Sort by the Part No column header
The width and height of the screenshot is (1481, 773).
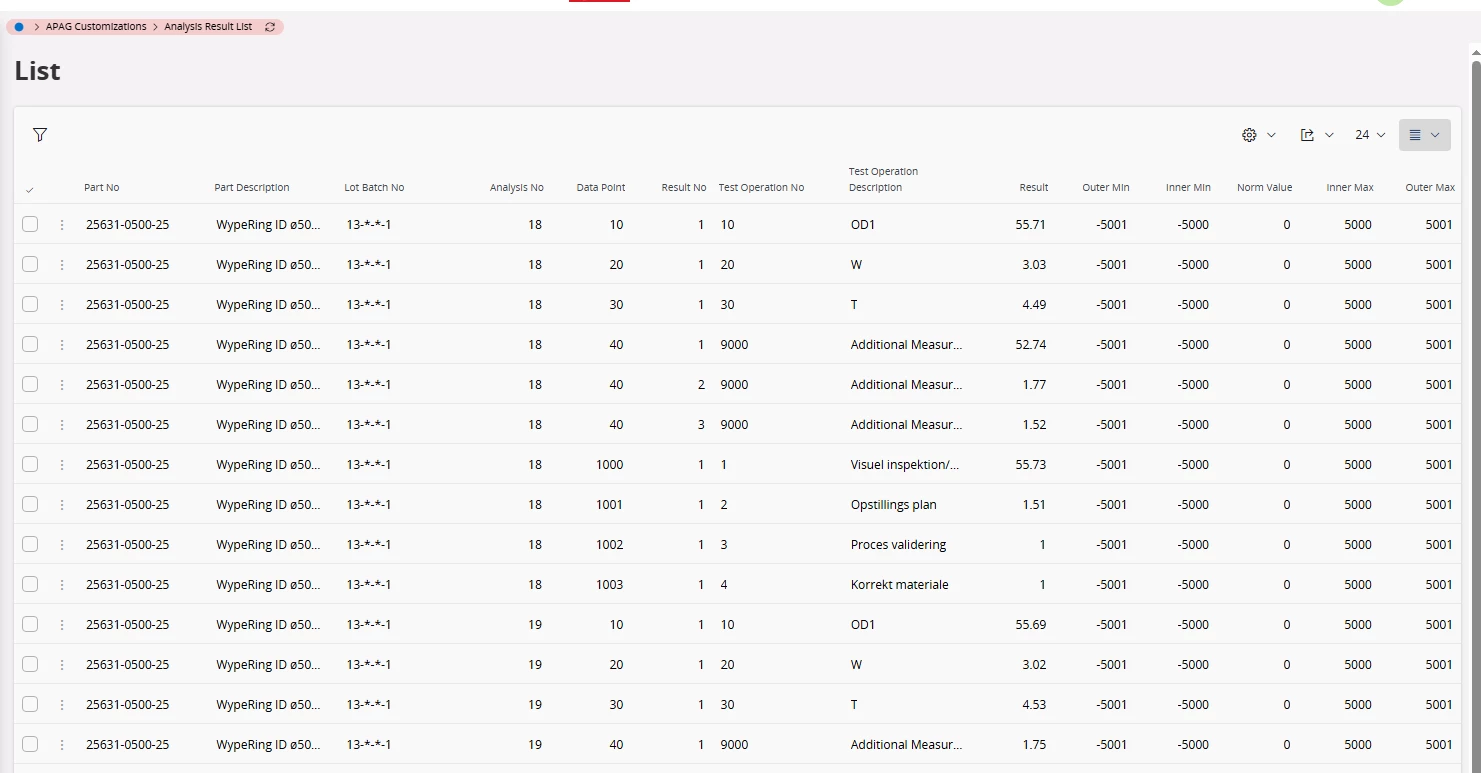pyautogui.click(x=102, y=188)
